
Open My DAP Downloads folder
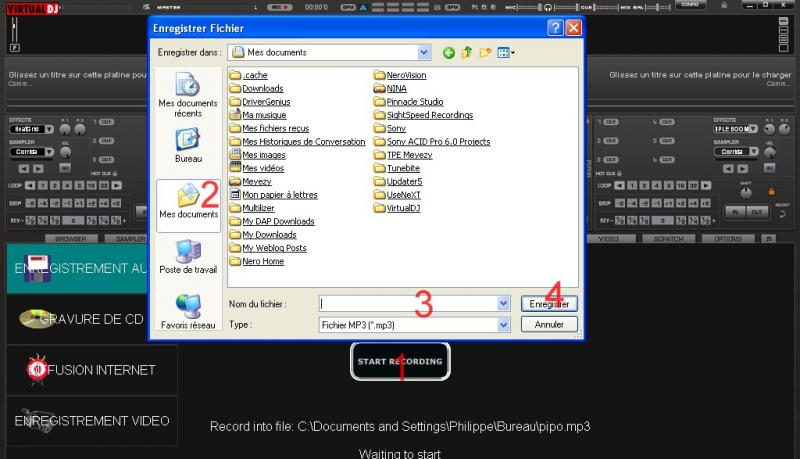(x=272, y=221)
